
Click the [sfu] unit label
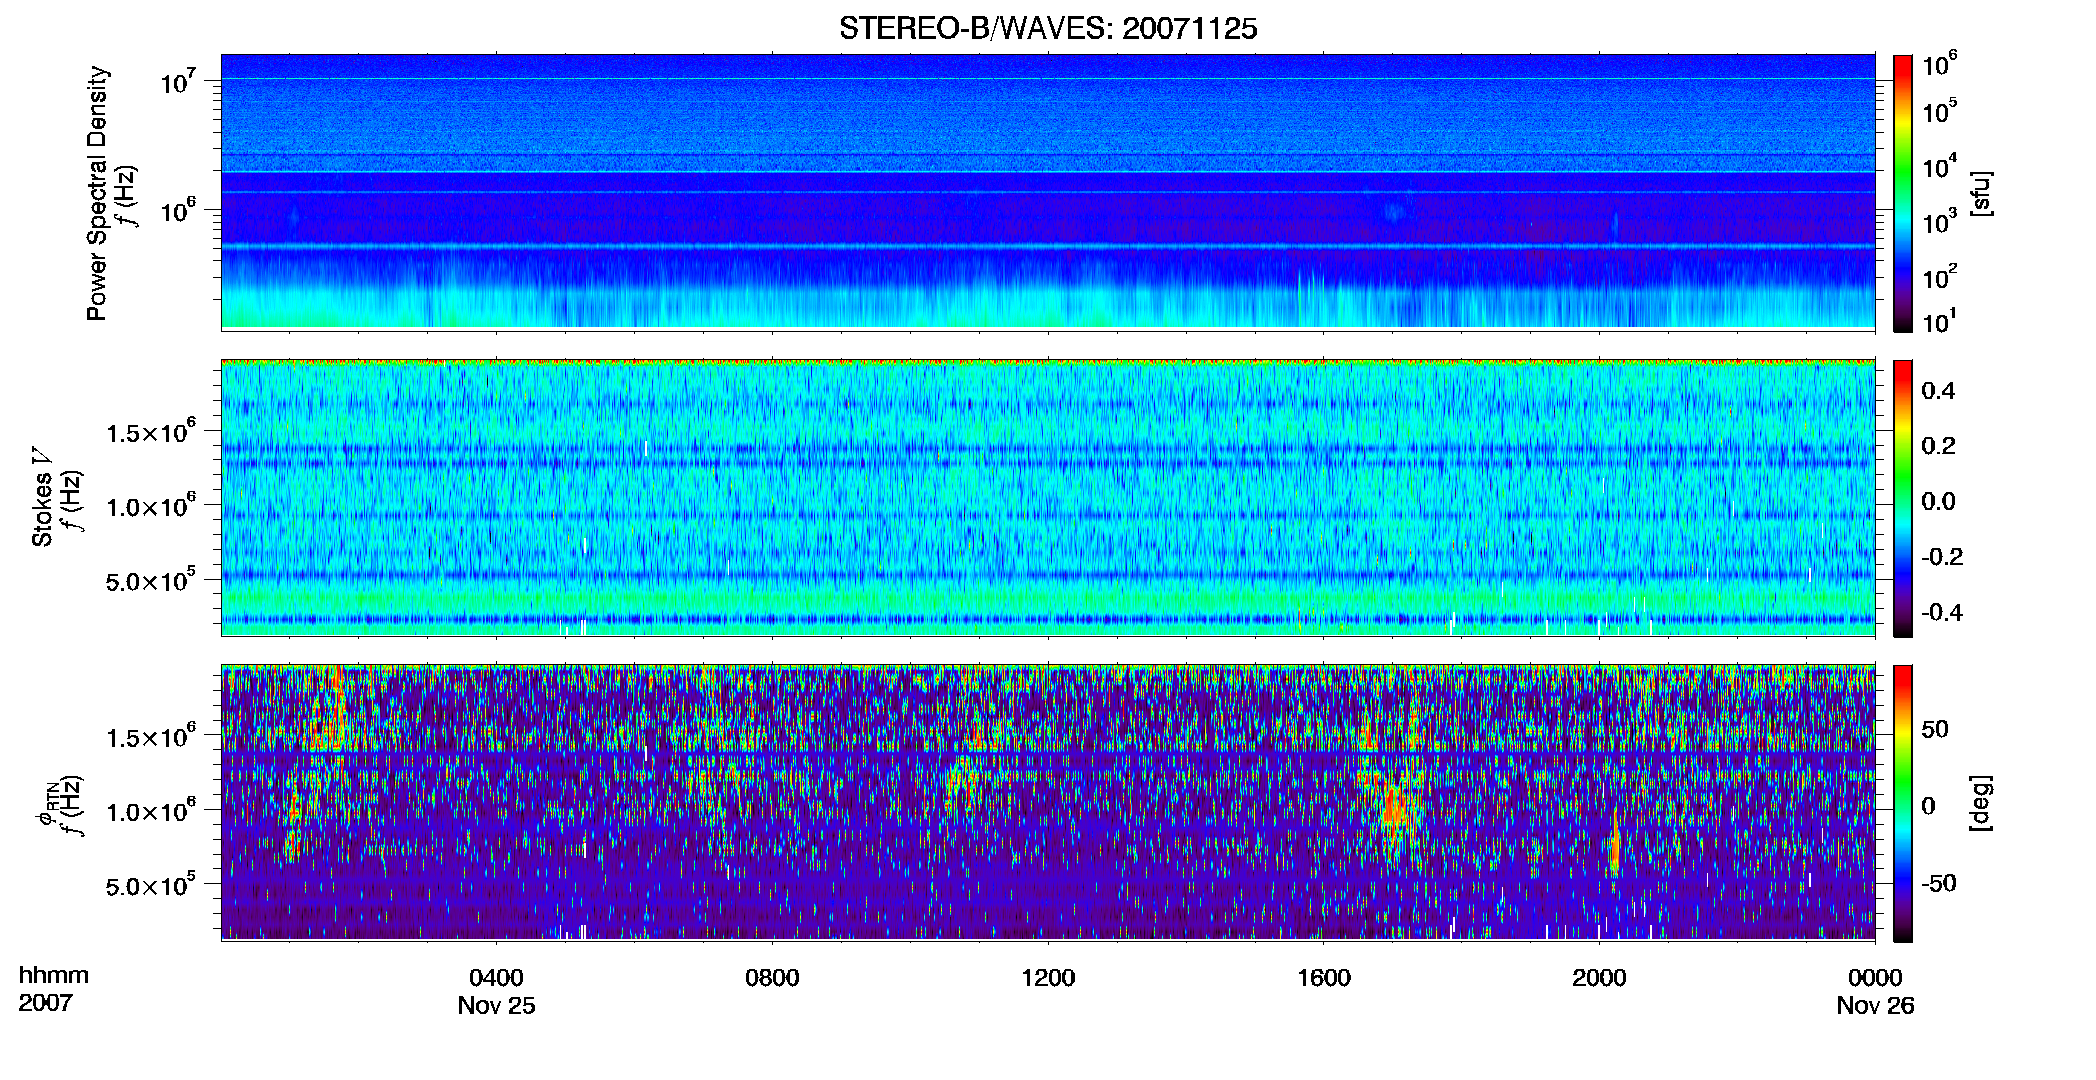coord(1980,193)
